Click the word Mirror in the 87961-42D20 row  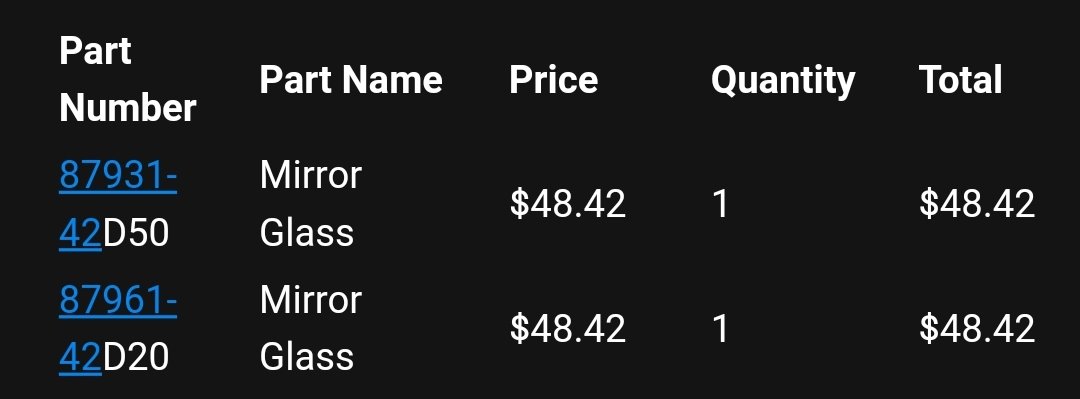[311, 300]
